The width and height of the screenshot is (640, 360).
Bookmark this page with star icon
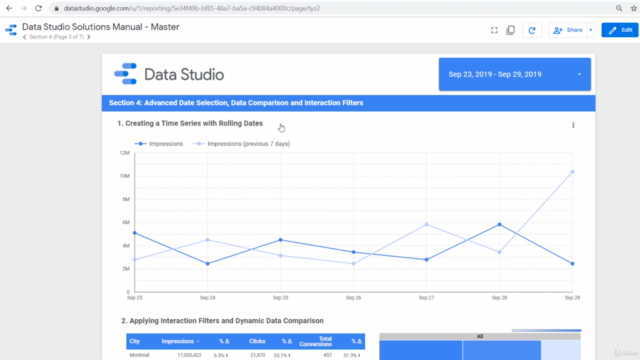[x=633, y=8]
